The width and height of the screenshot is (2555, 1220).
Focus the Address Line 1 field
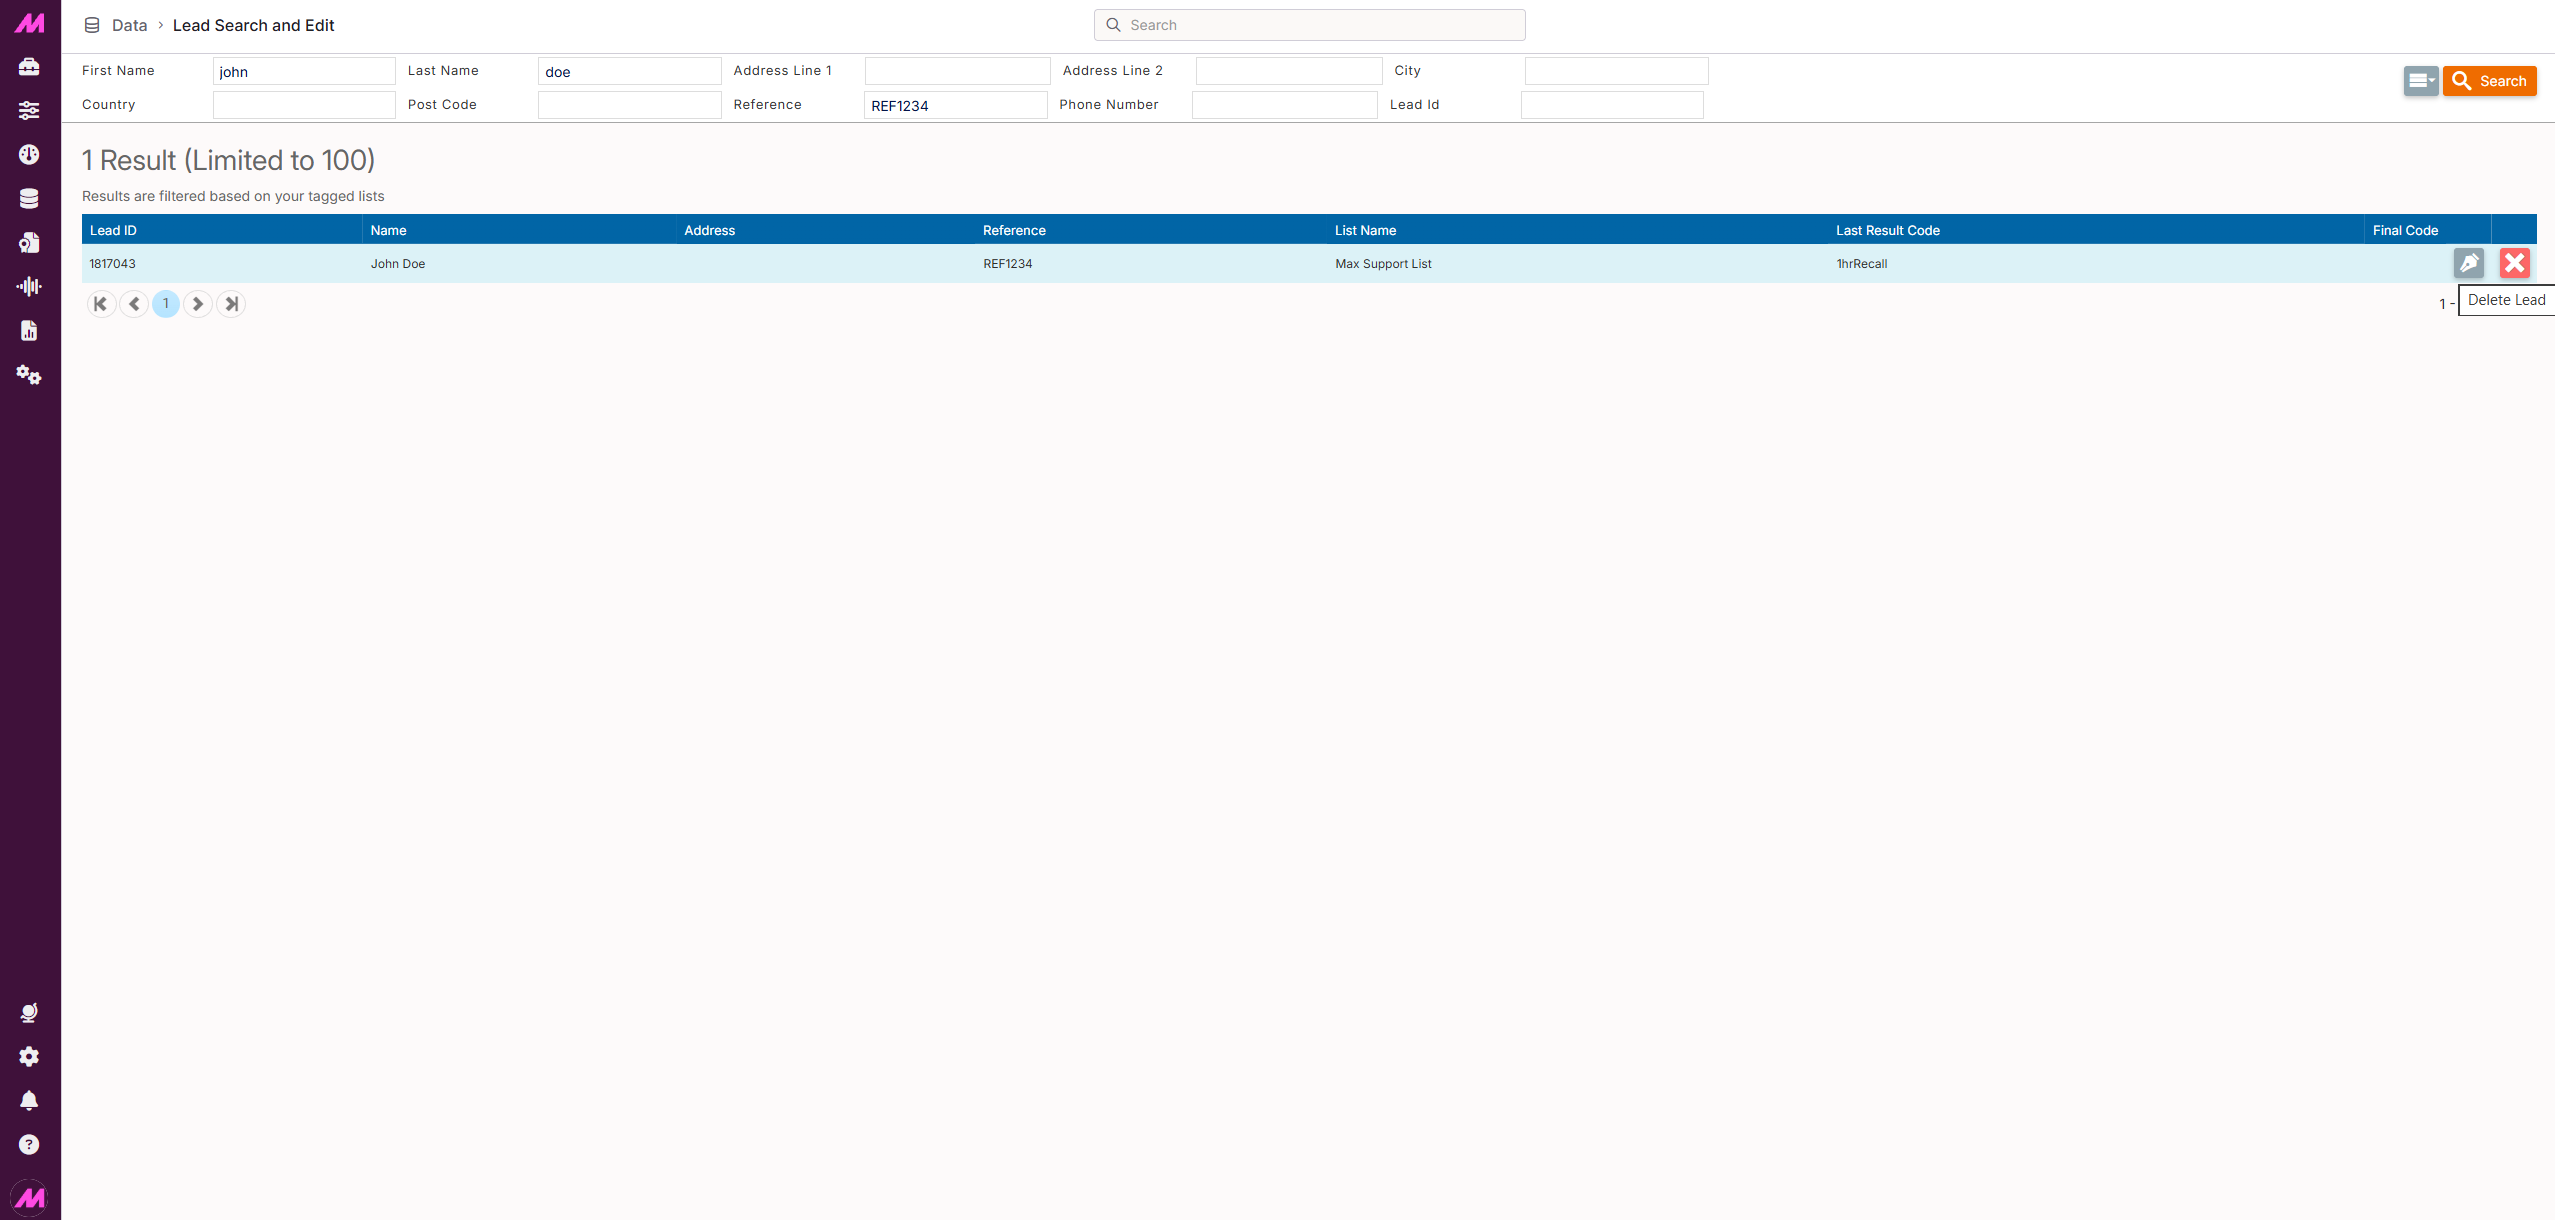957,71
